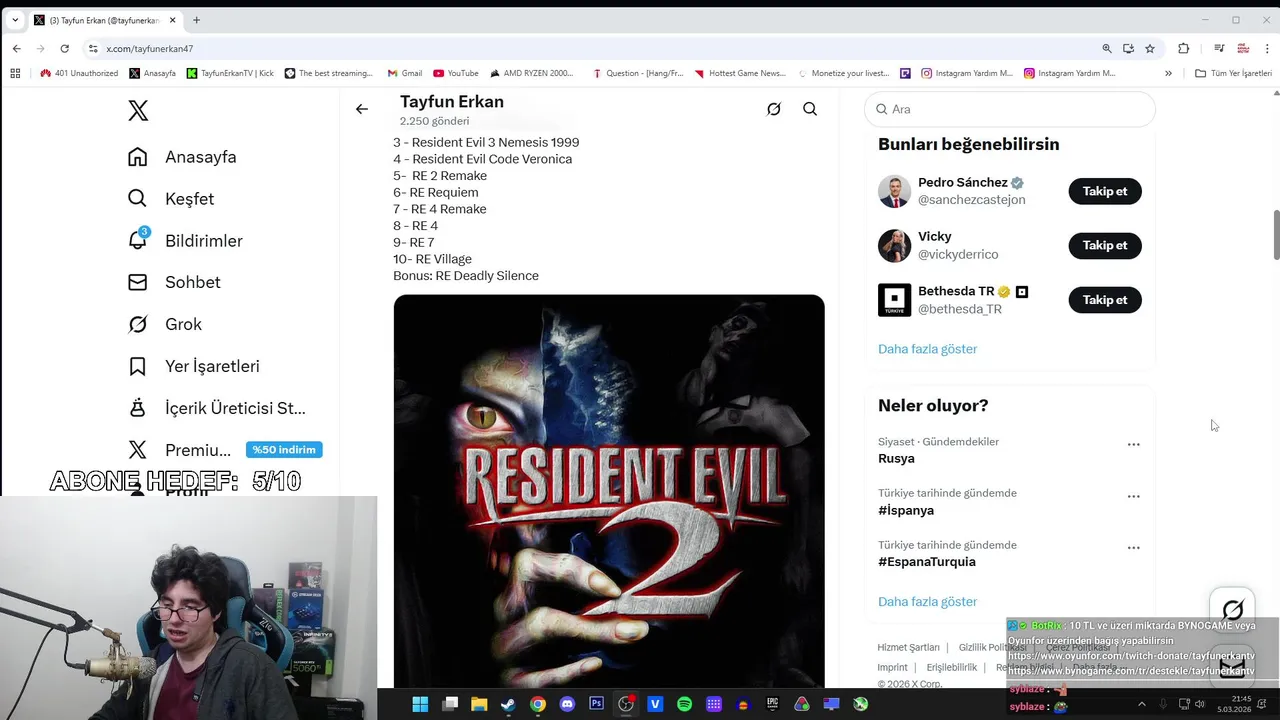Click the search icon in profile header

coord(810,109)
